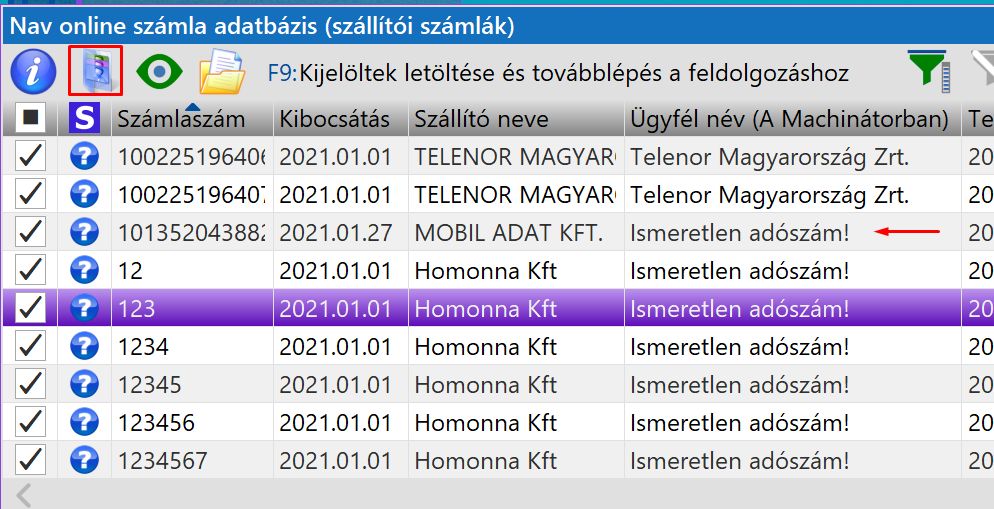Click the green funnel filter icon
The image size is (994, 509).
point(927,70)
